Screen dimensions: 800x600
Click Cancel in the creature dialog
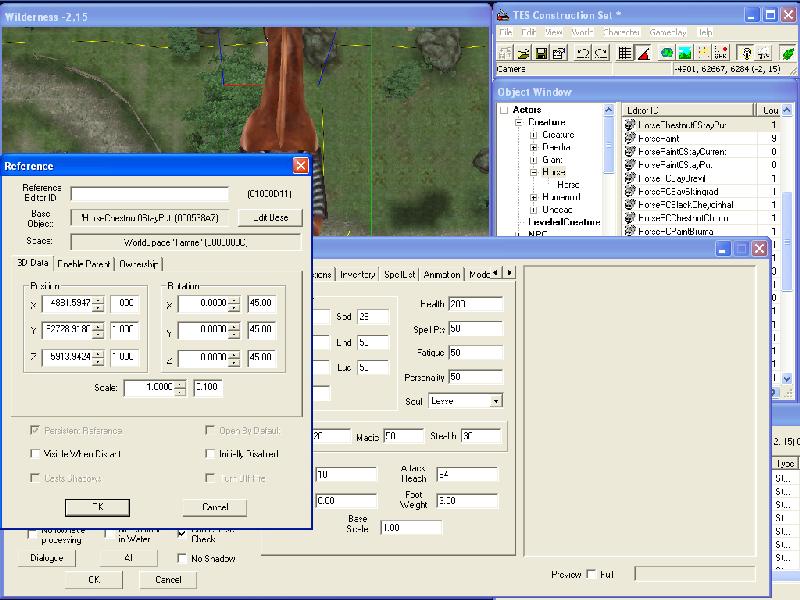(x=168, y=580)
